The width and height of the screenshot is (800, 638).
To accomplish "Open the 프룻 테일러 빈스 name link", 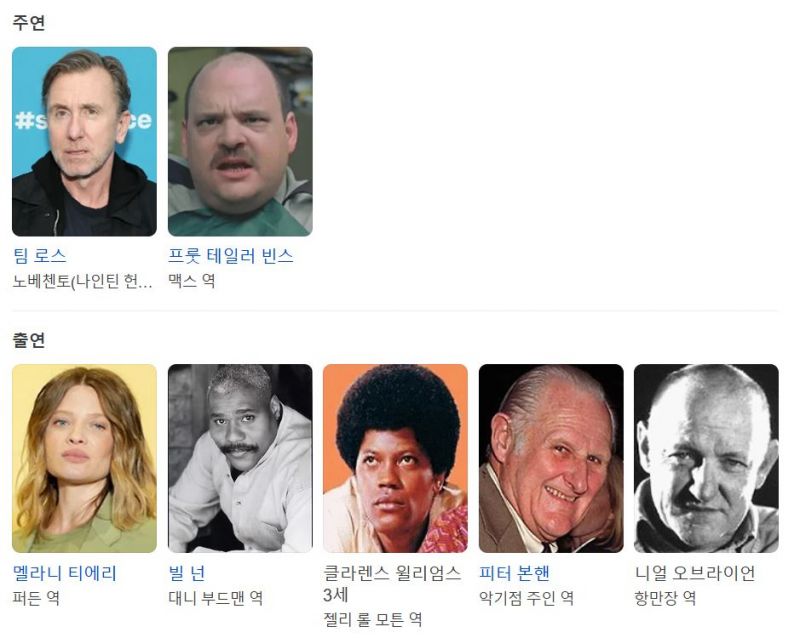I will point(231,256).
